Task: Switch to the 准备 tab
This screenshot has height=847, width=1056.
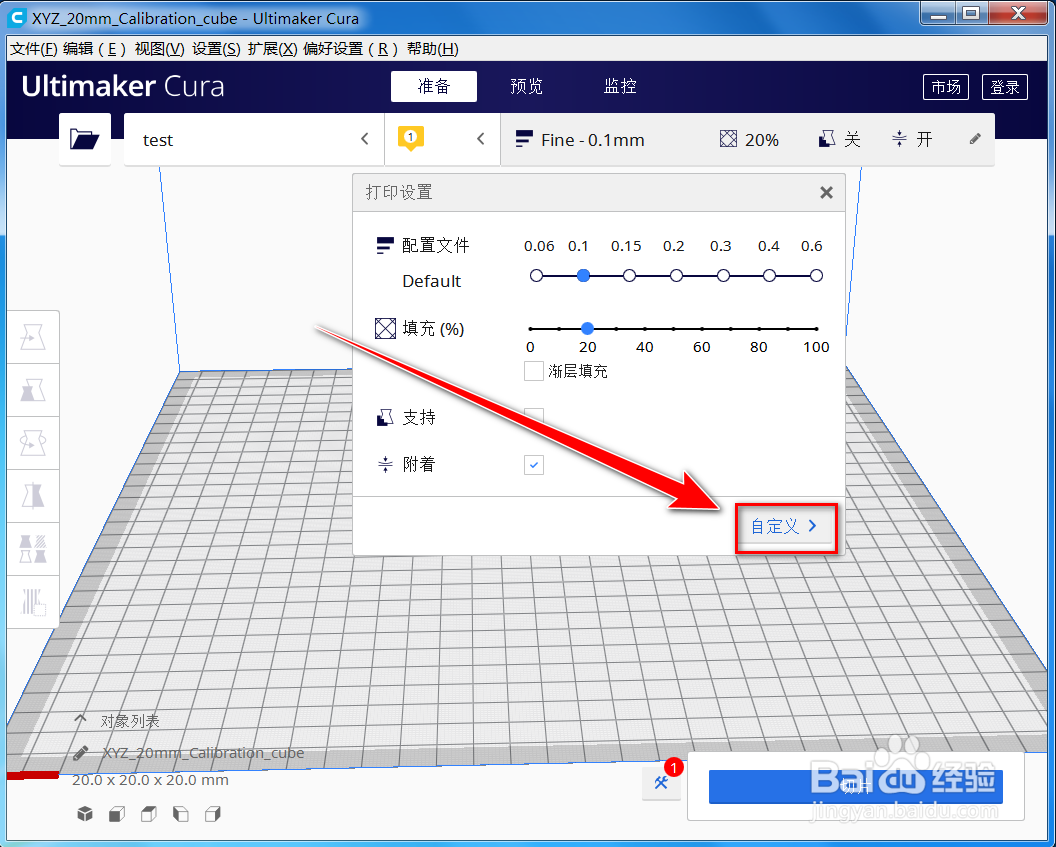Action: pos(434,86)
